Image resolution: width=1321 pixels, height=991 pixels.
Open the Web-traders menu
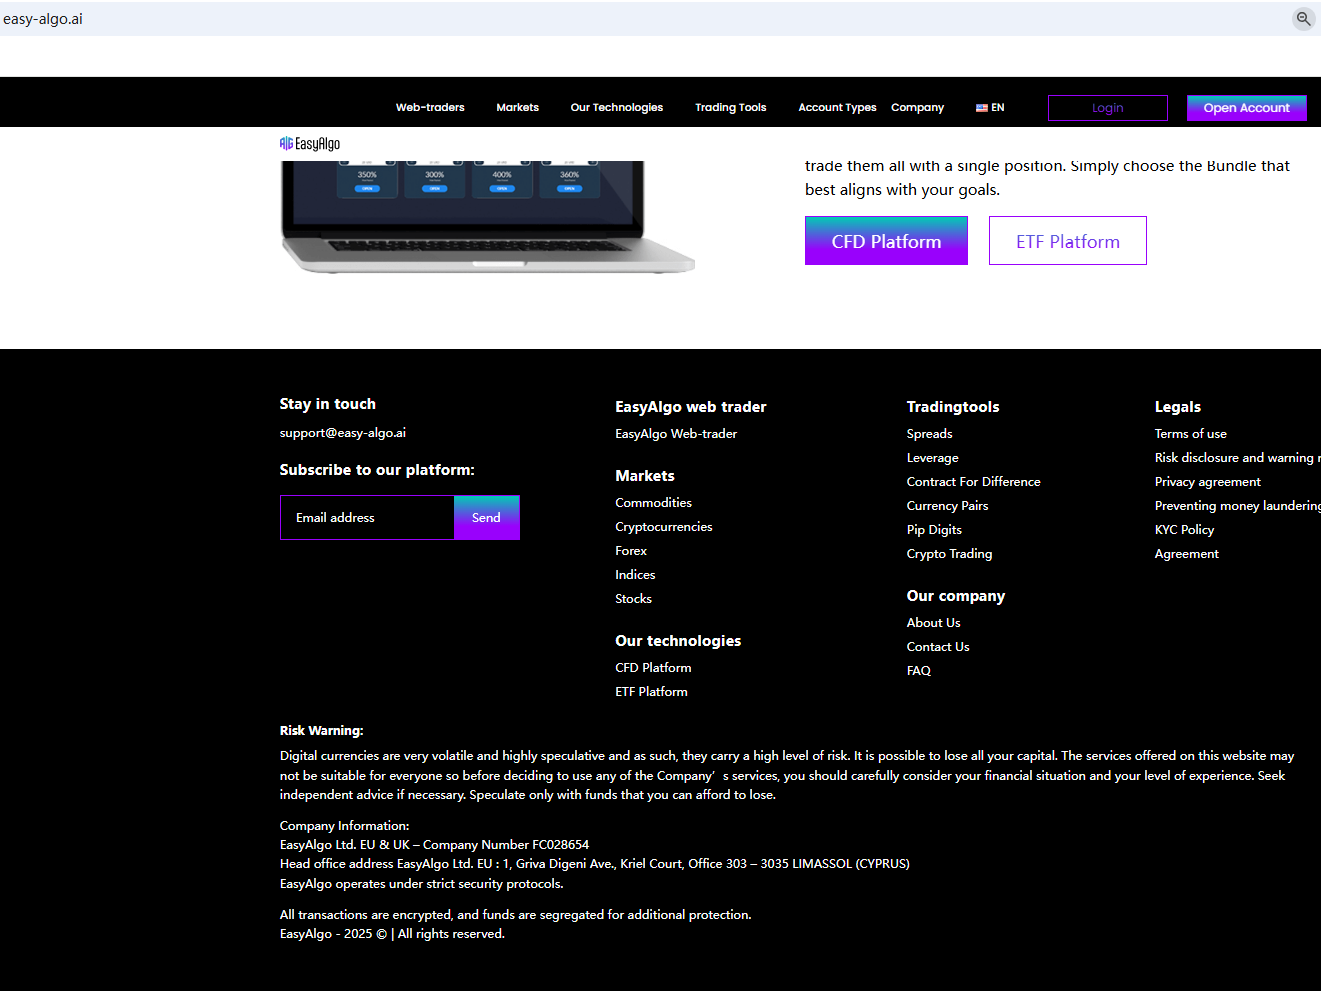(x=430, y=108)
